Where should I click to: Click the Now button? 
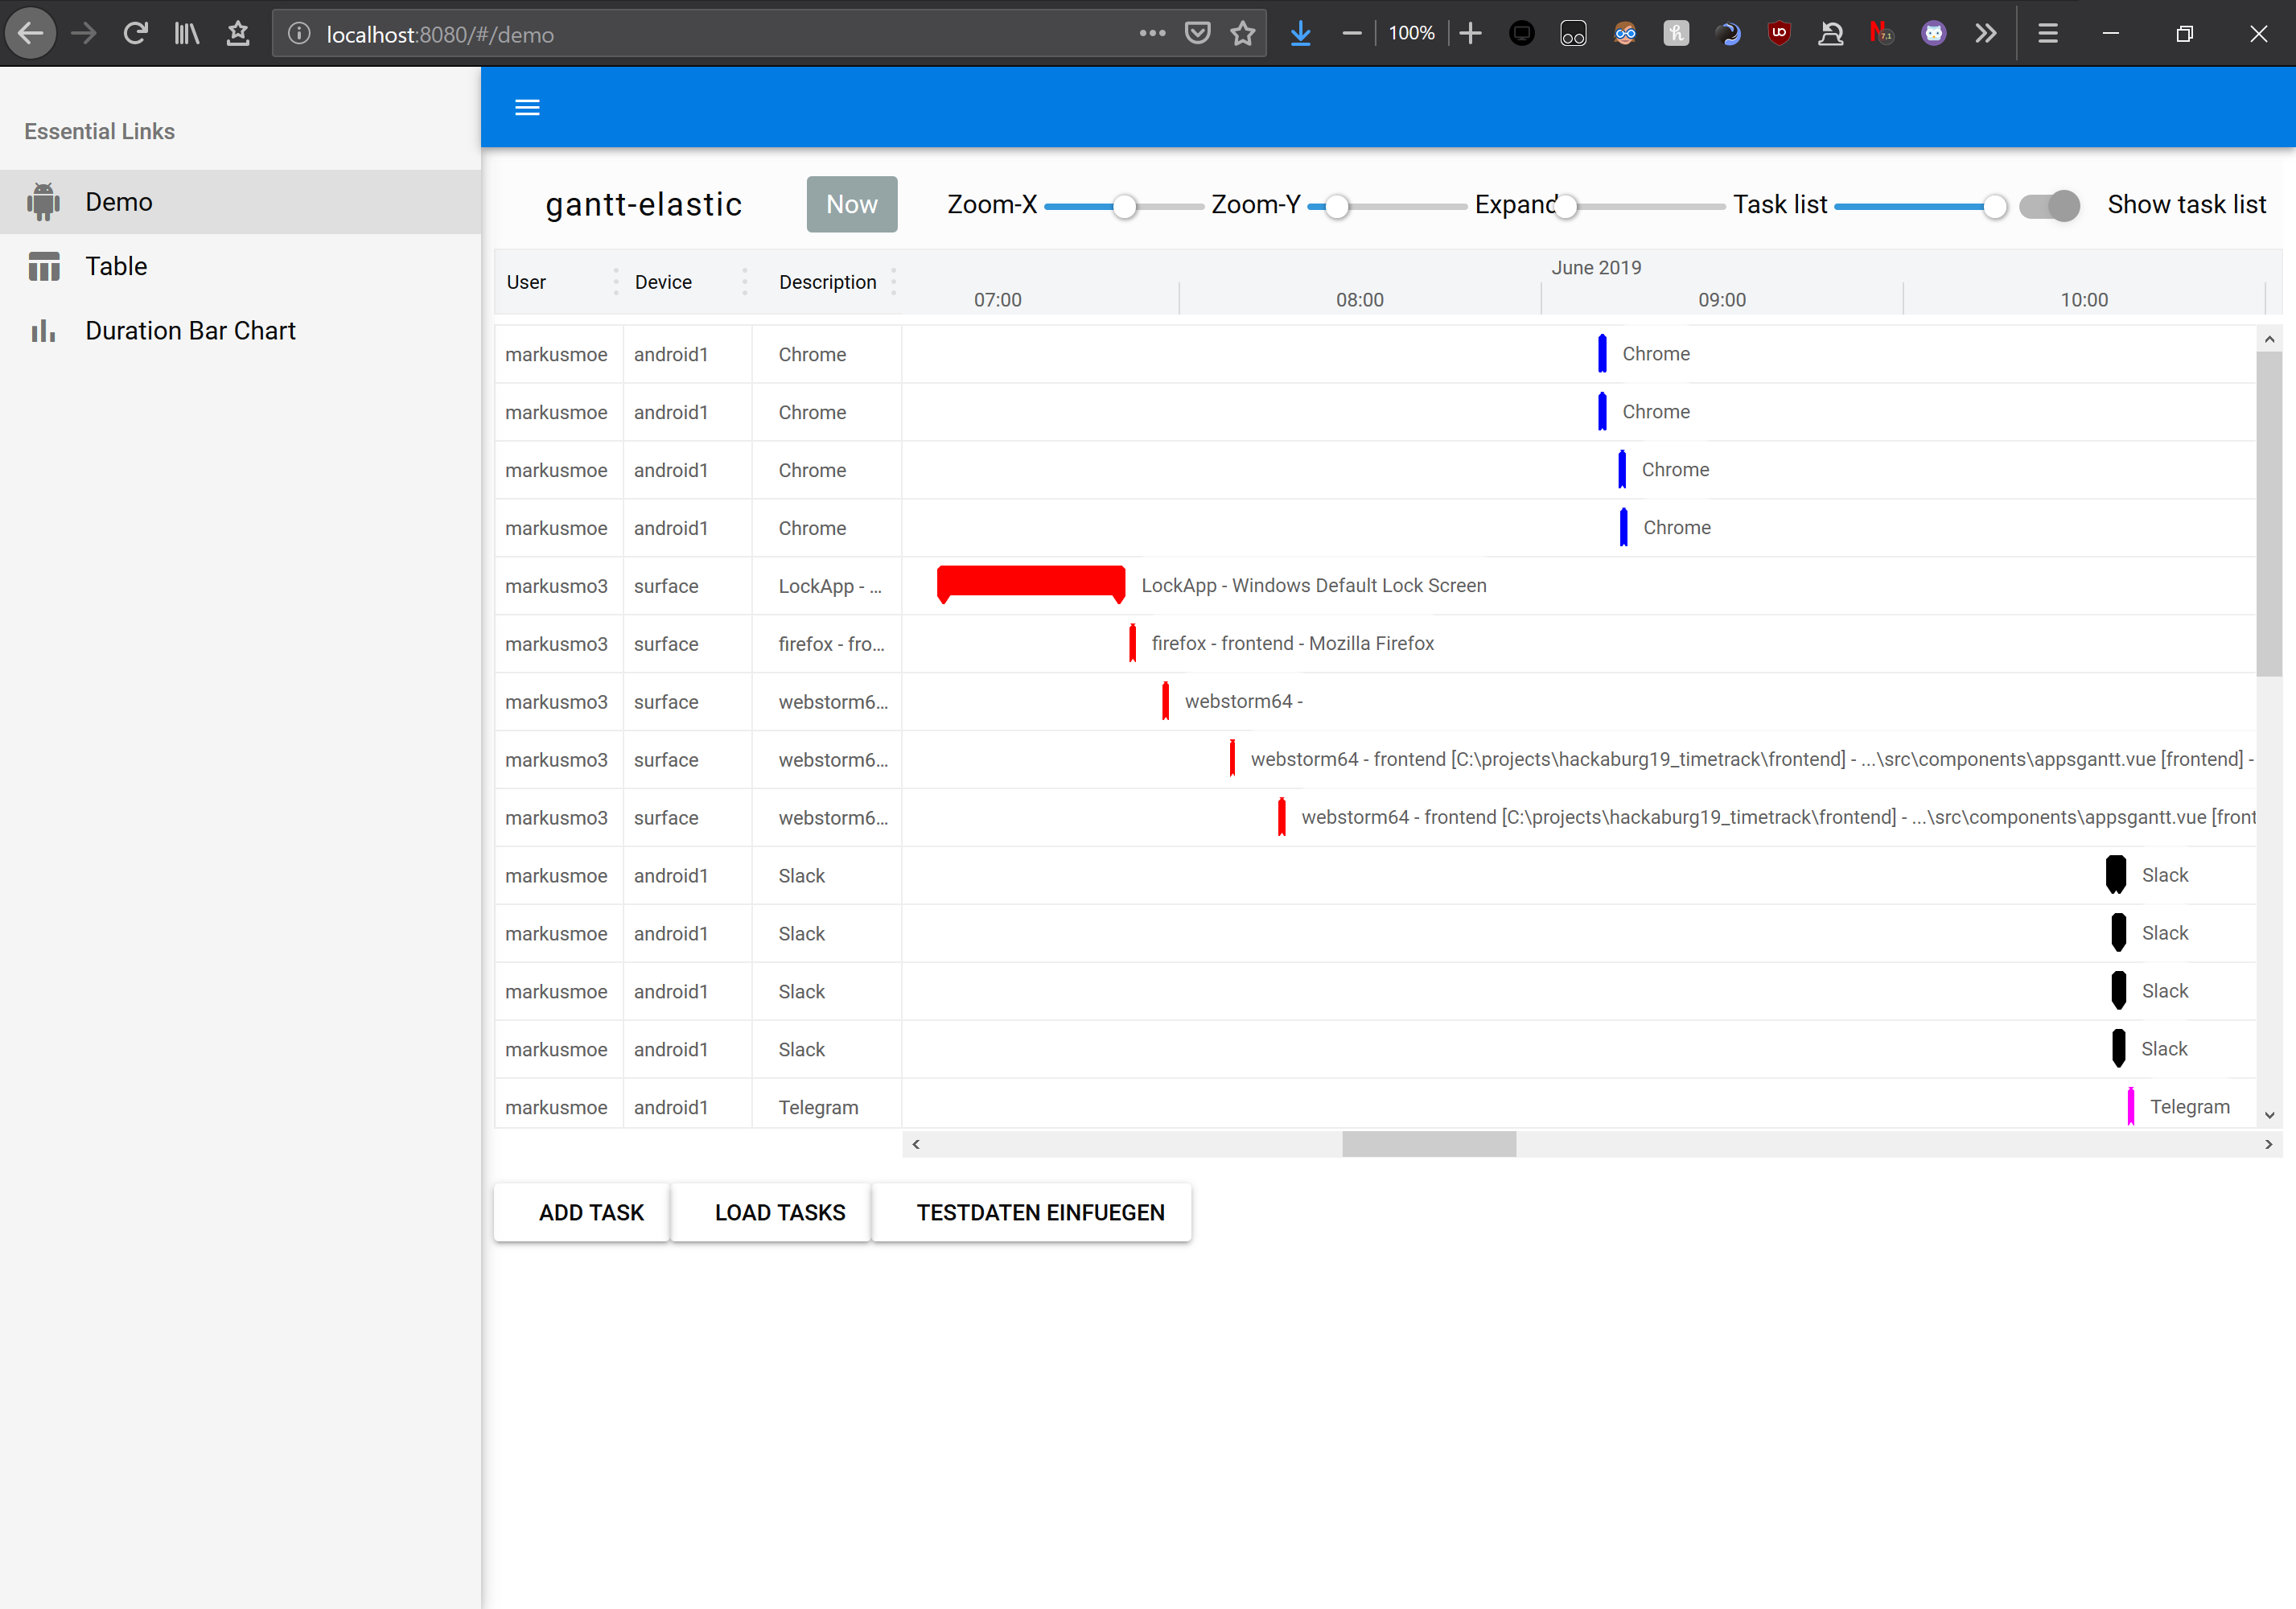851,205
